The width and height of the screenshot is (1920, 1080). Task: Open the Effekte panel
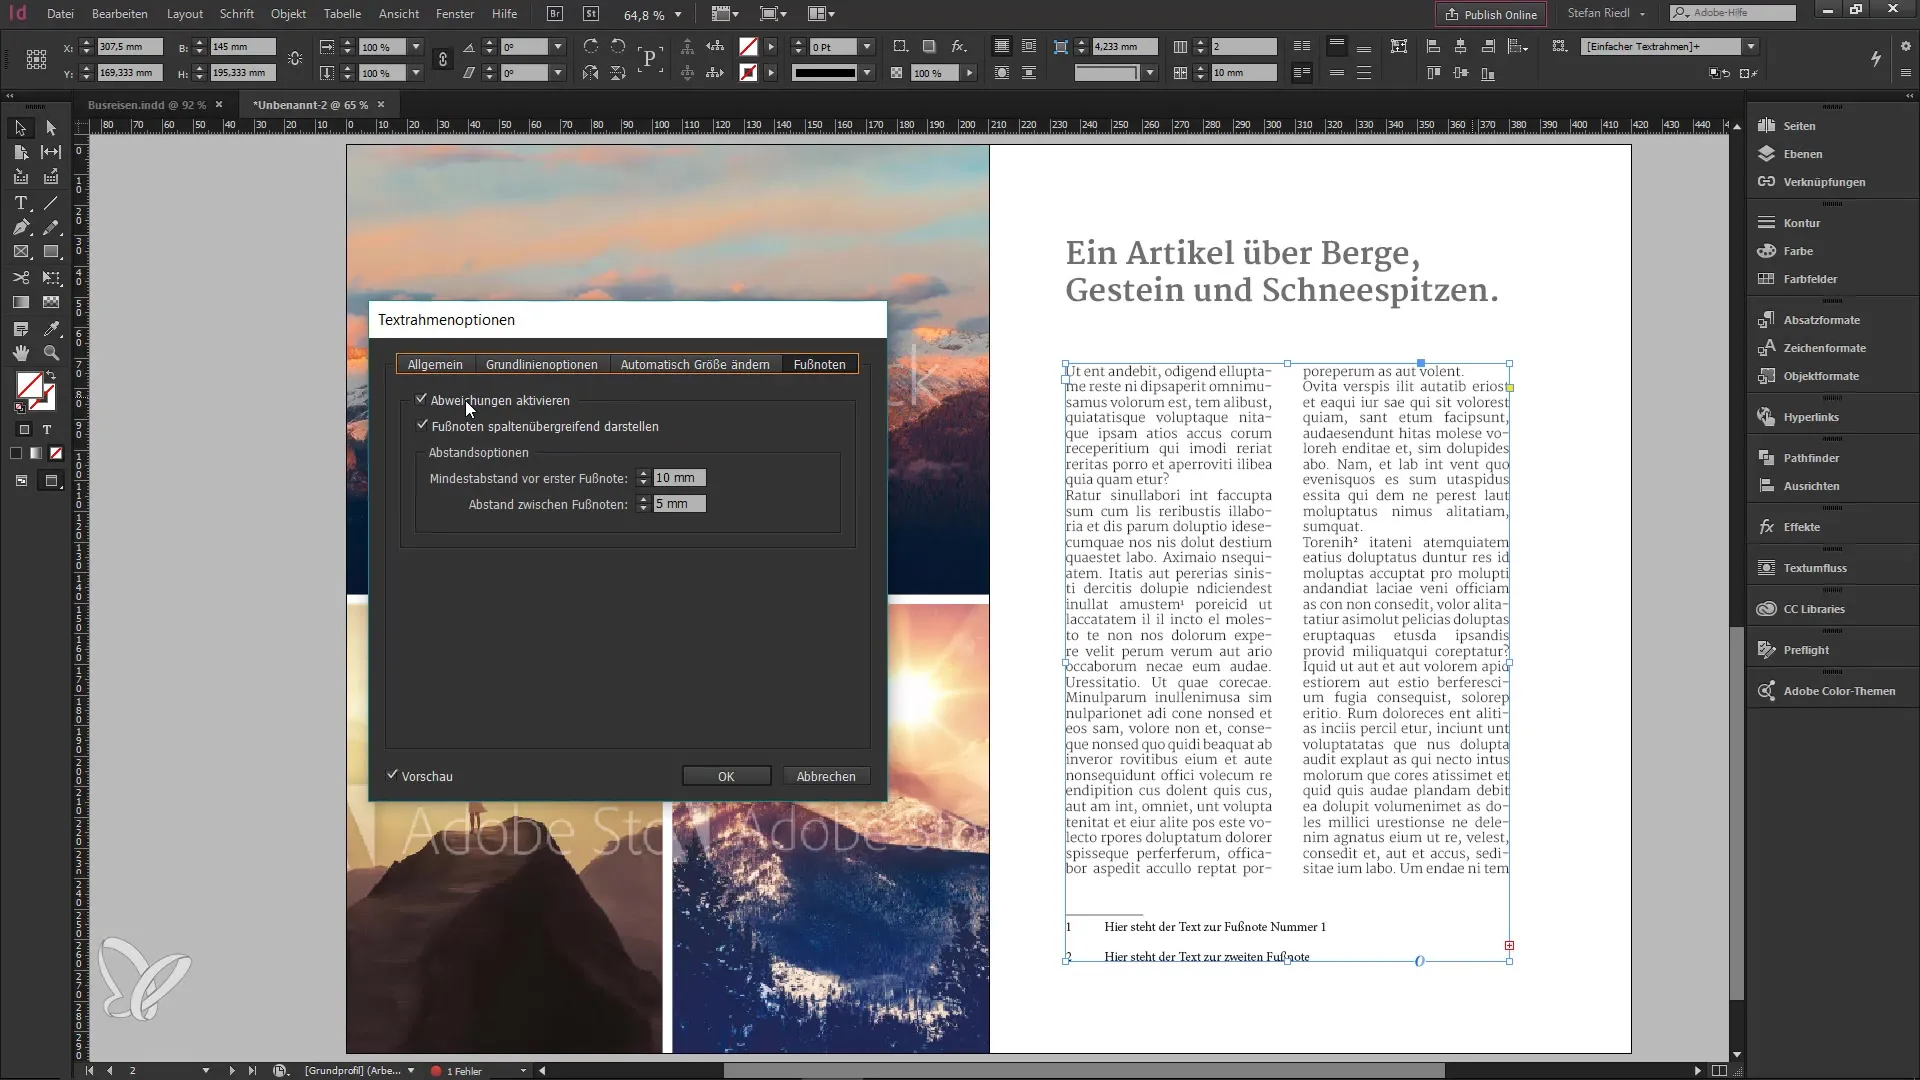pos(1801,527)
